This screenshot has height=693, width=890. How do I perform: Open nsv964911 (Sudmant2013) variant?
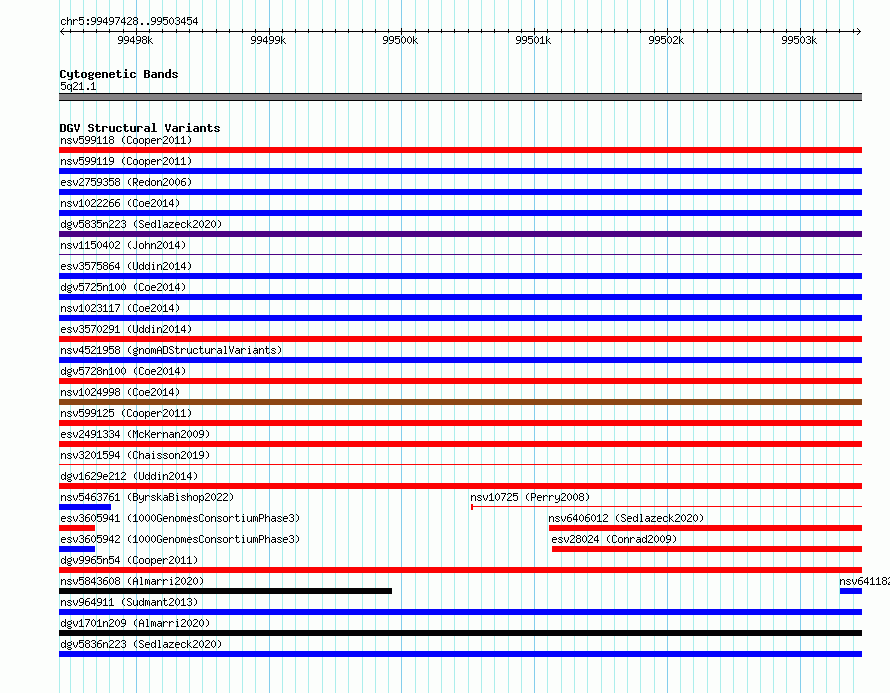(x=129, y=602)
